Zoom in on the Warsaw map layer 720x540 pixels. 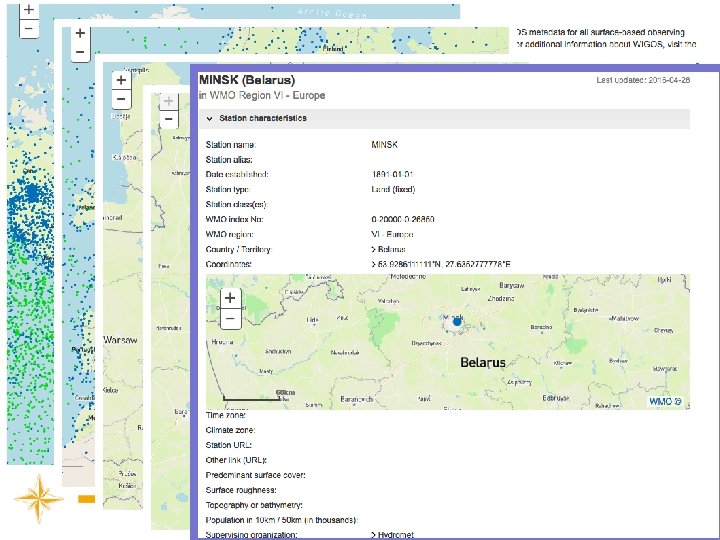(121, 80)
